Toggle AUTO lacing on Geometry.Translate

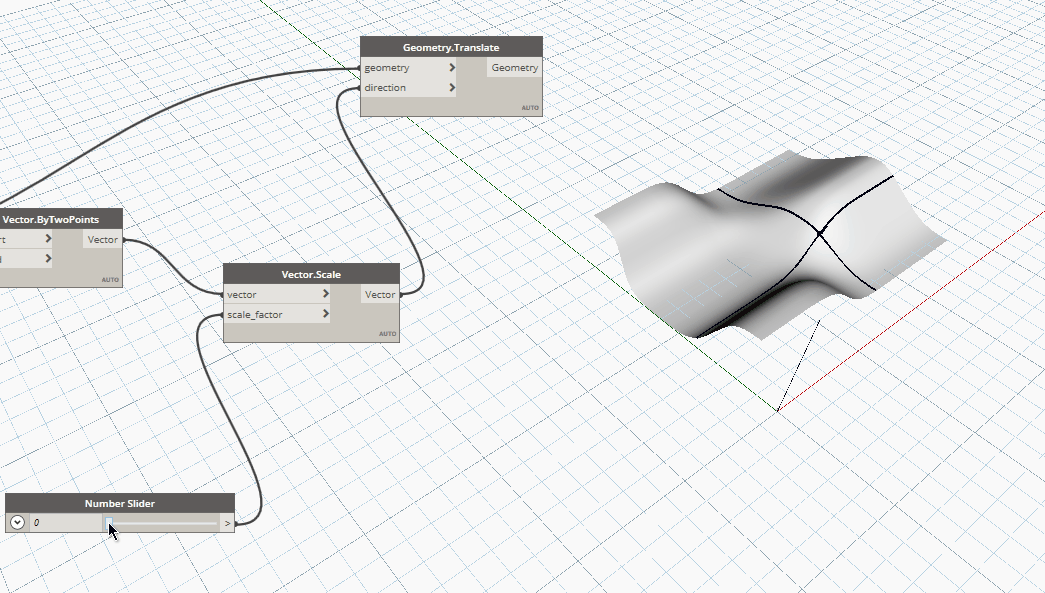pos(529,106)
